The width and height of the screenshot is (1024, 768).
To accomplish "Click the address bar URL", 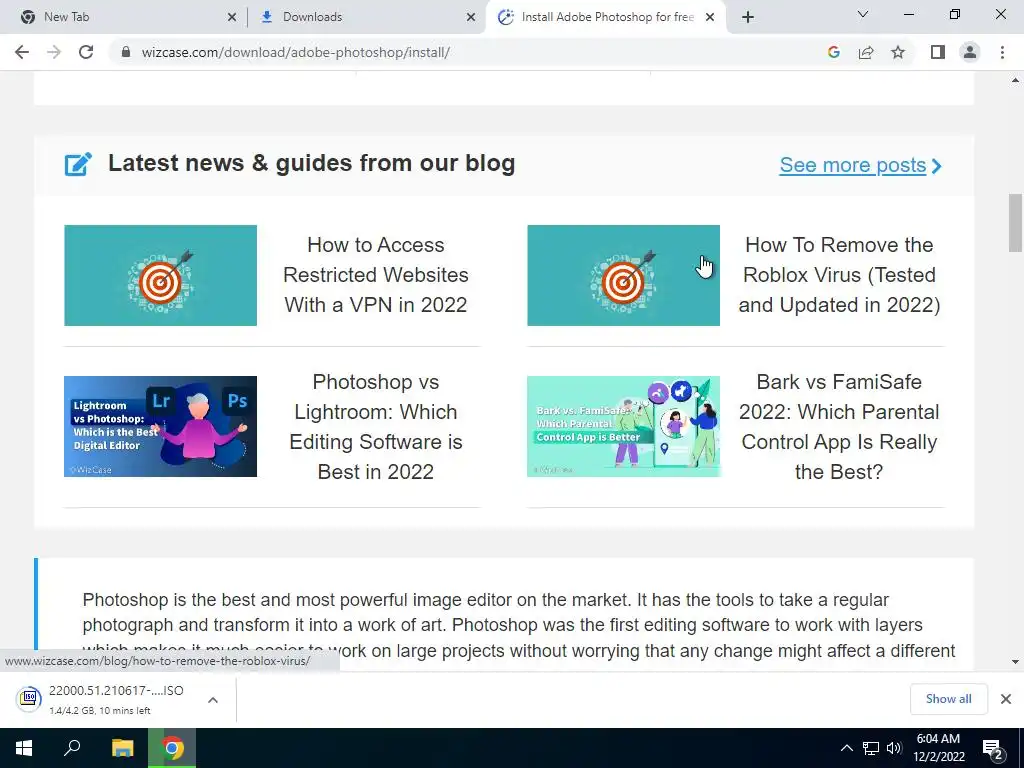I will tap(295, 52).
